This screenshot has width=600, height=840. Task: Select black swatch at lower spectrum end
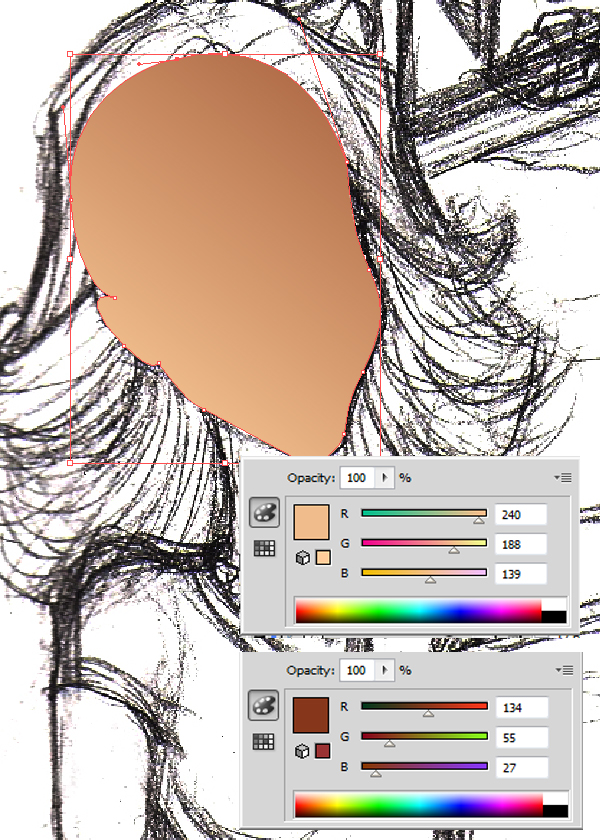point(555,811)
